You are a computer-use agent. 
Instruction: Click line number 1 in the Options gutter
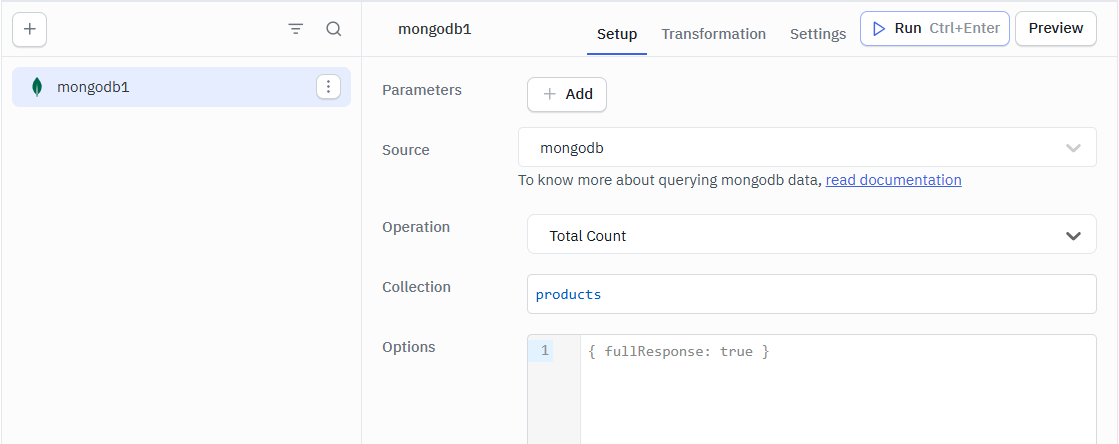click(x=544, y=351)
